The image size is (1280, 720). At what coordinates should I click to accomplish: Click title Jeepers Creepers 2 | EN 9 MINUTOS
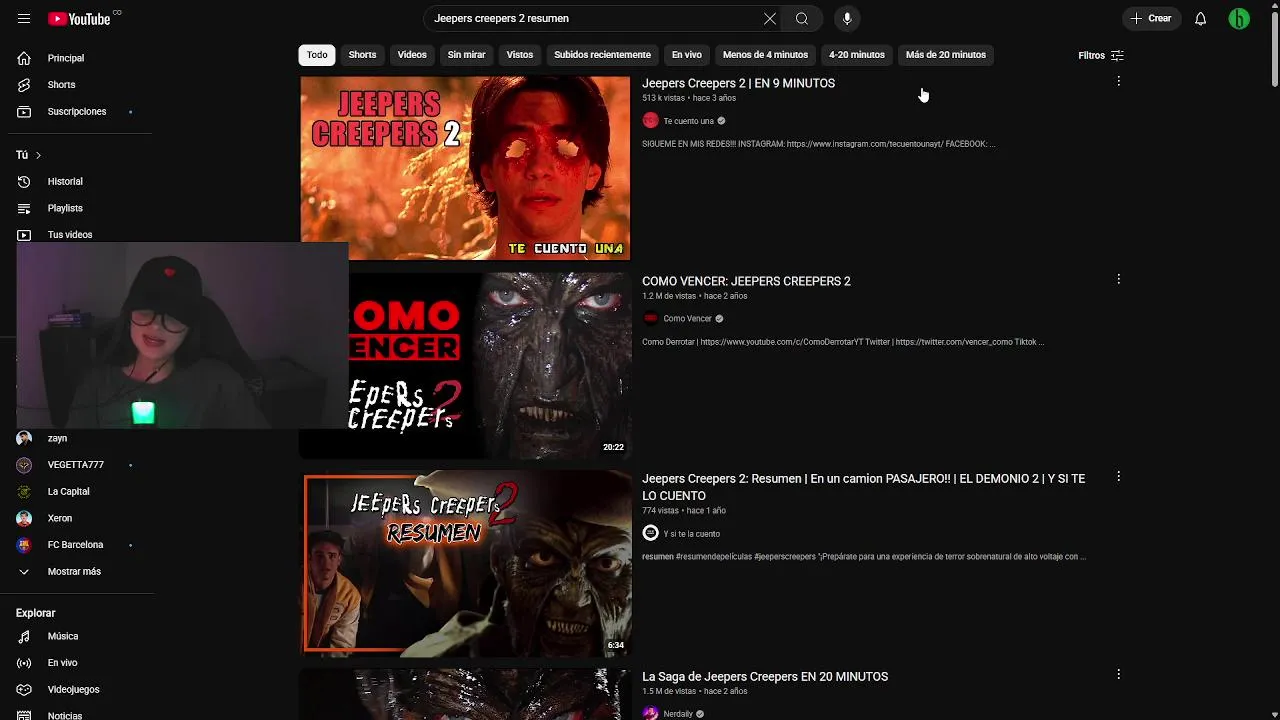pyautogui.click(x=738, y=83)
